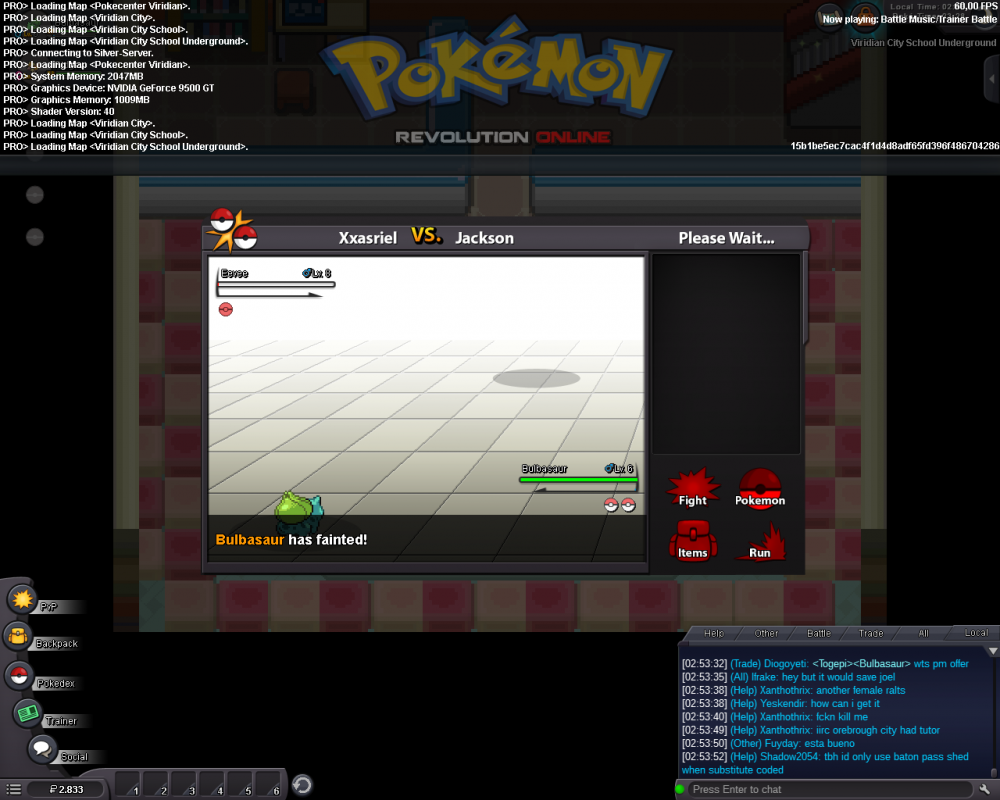Open the Backpack from the sidebar

coord(19,636)
